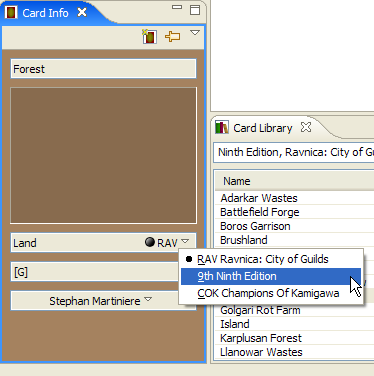Screen dimensions: 374x376
Task: Switch to the Card Library tab
Action: pyautogui.click(x=263, y=128)
